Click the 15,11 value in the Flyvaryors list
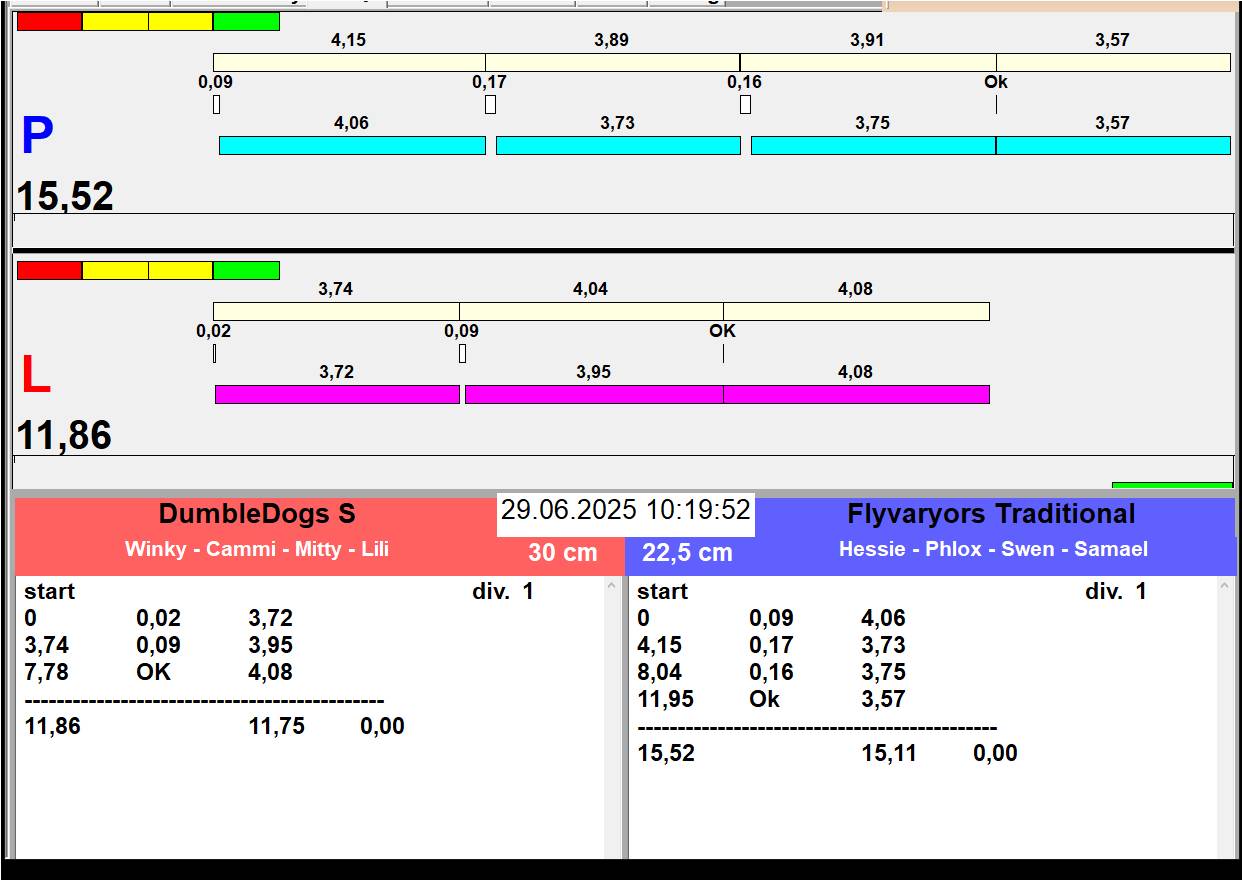The height and width of the screenshot is (880, 1242). [889, 753]
